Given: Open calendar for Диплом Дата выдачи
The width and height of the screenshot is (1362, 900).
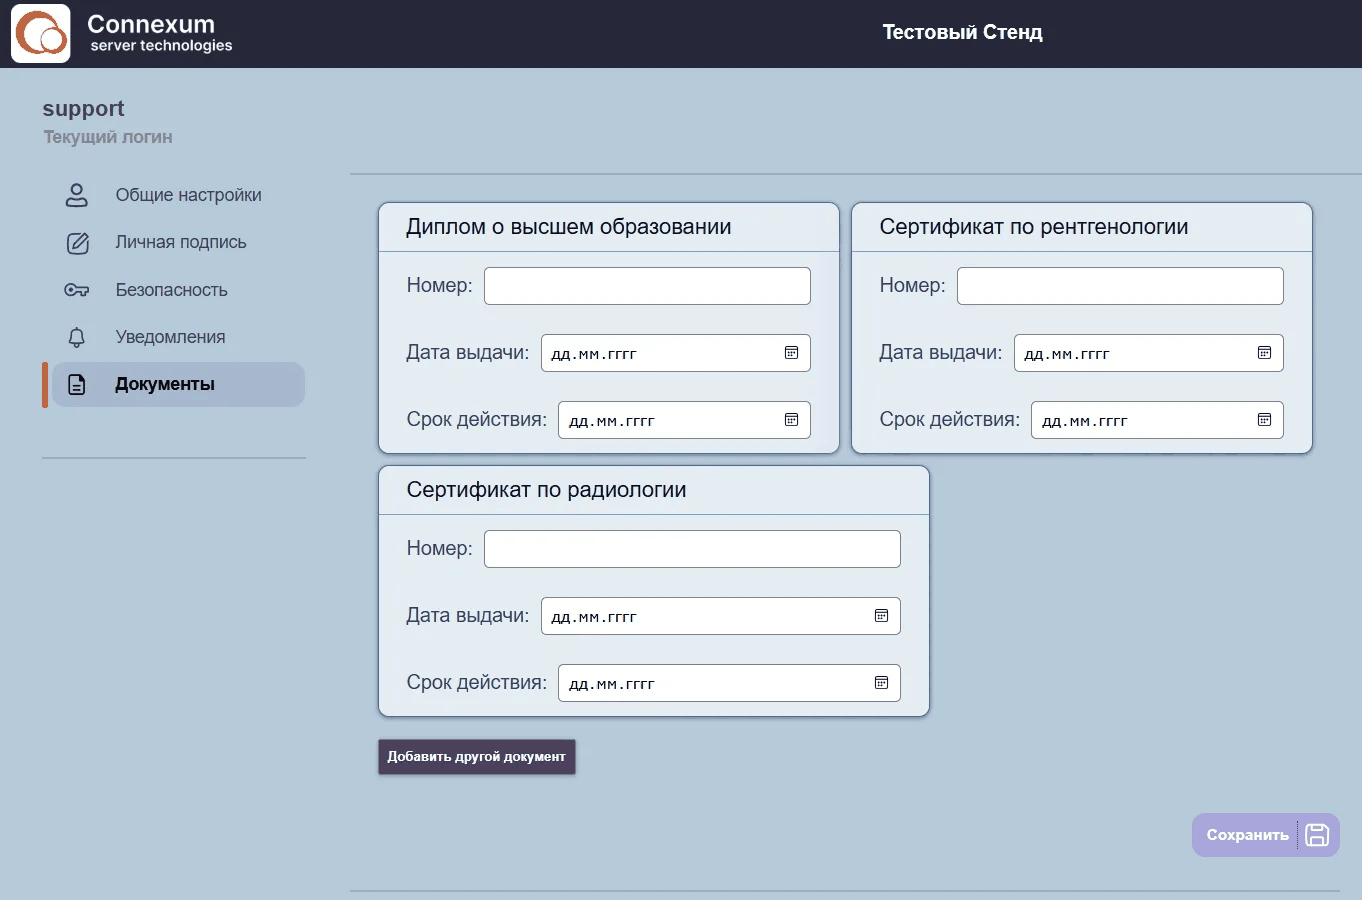Looking at the screenshot, I should 791,353.
